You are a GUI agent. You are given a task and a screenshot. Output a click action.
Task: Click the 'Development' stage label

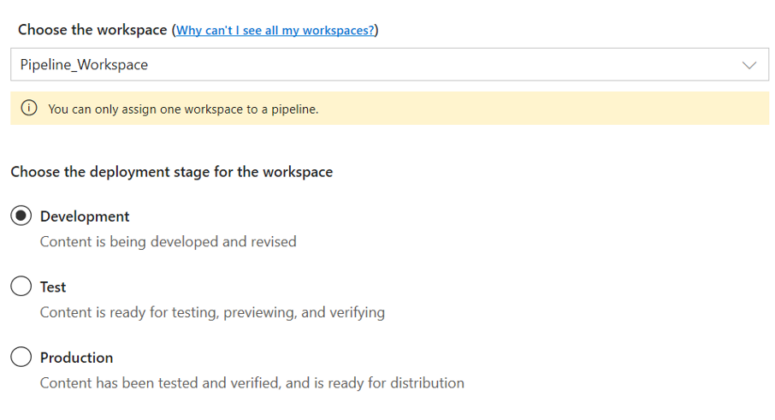point(85,216)
